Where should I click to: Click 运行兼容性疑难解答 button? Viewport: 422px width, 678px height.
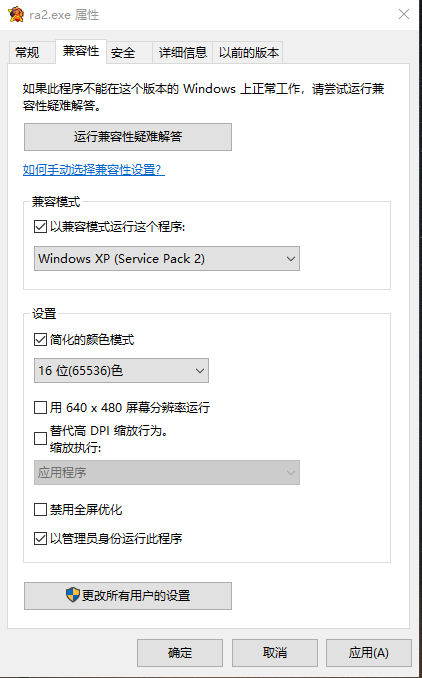coord(128,137)
